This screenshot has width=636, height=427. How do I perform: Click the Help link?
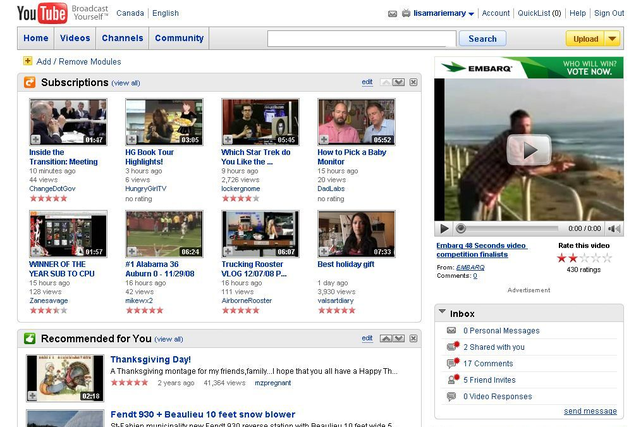tap(578, 13)
